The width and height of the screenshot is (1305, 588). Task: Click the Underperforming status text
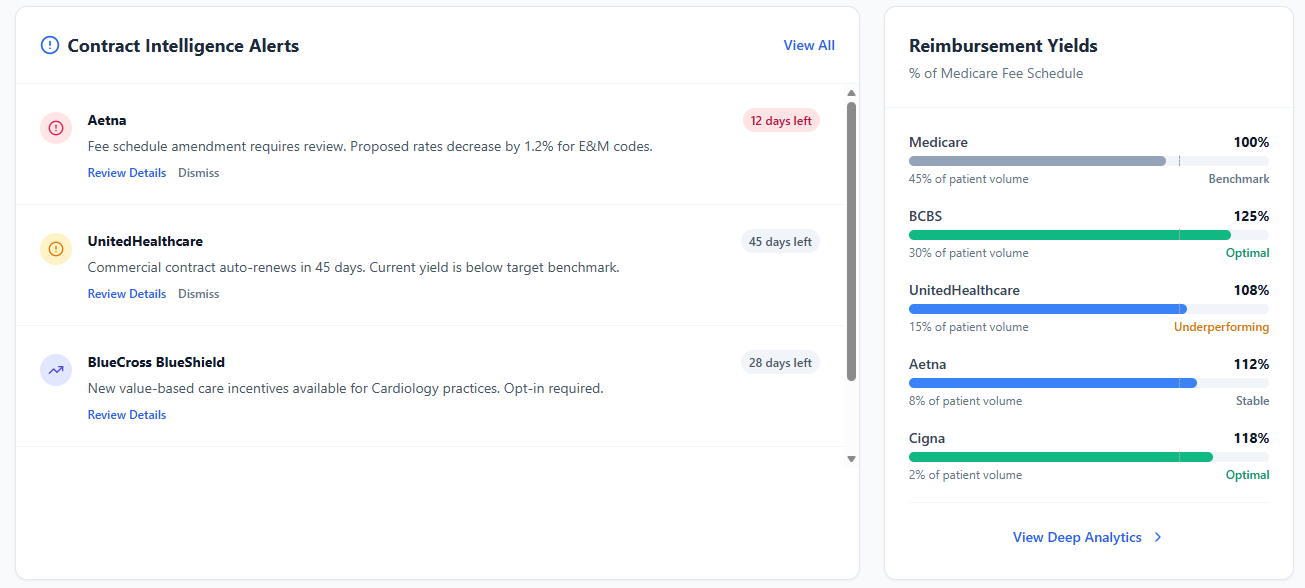1221,328
